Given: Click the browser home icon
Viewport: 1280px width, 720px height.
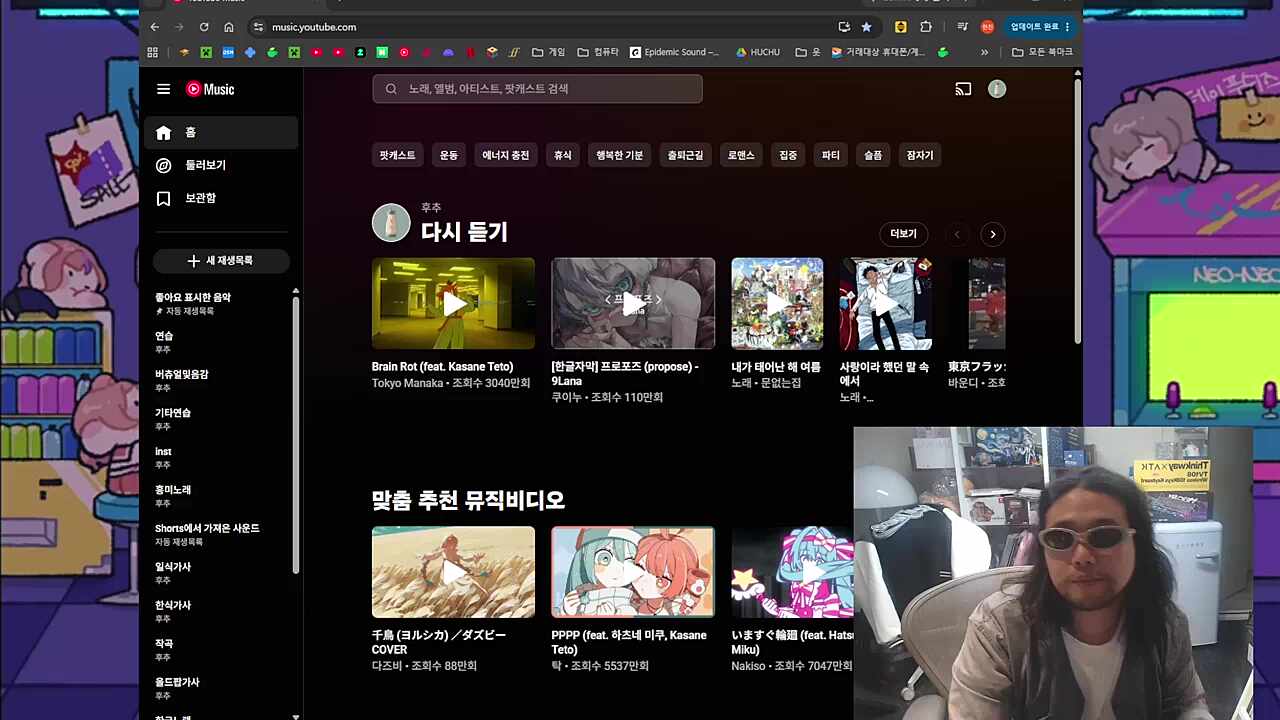Looking at the screenshot, I should 229,27.
